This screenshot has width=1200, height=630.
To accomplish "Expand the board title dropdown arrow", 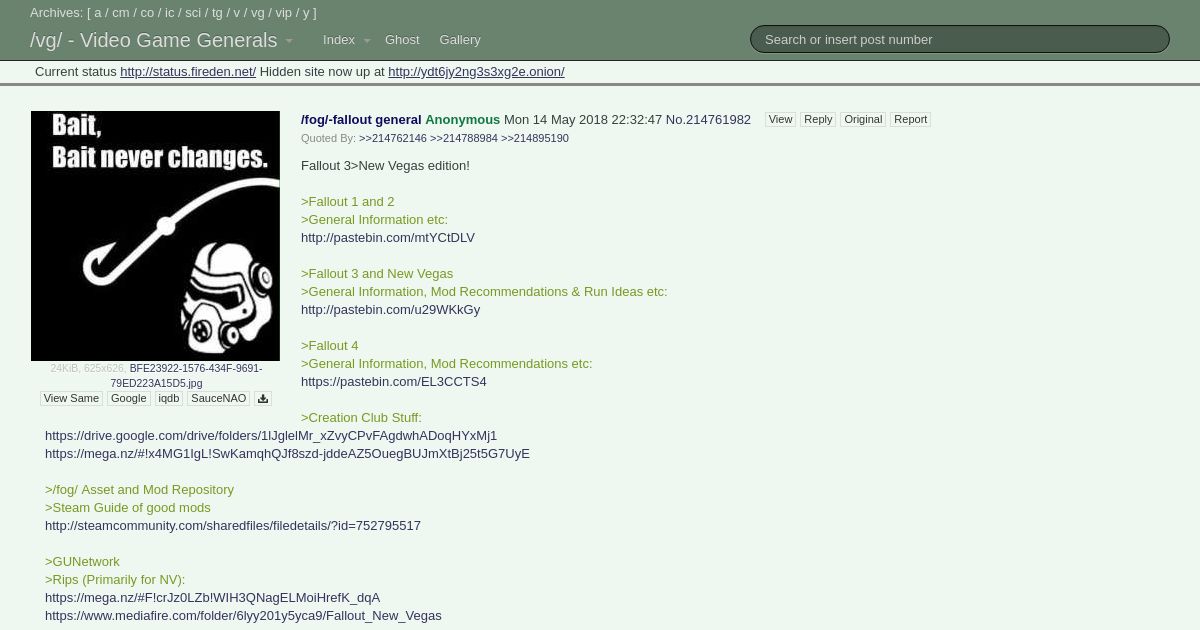I will pyautogui.click(x=289, y=41).
